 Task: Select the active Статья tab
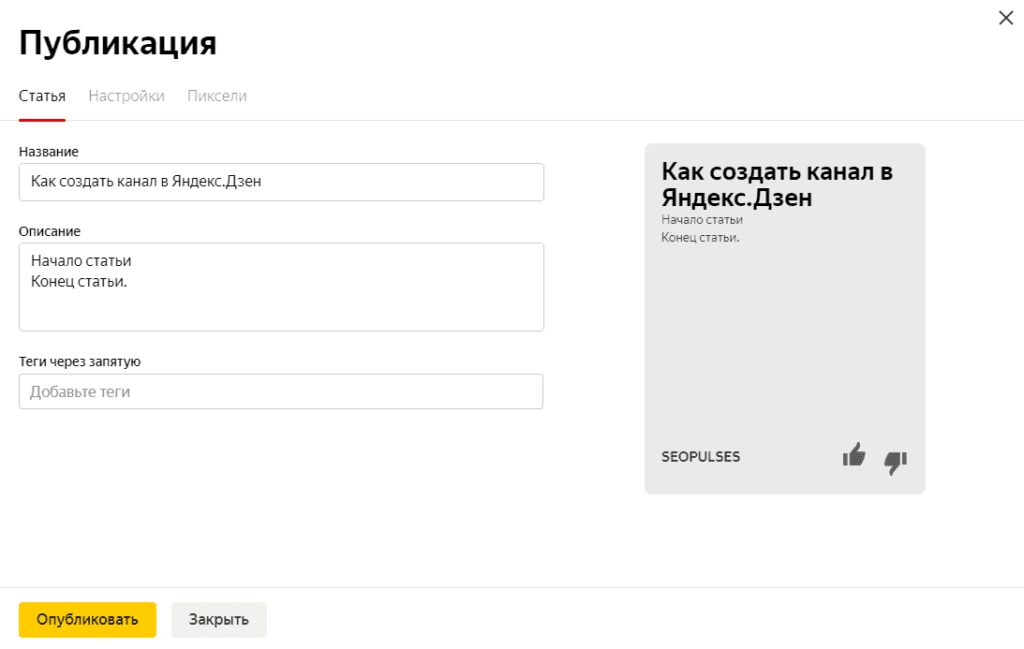(x=41, y=95)
